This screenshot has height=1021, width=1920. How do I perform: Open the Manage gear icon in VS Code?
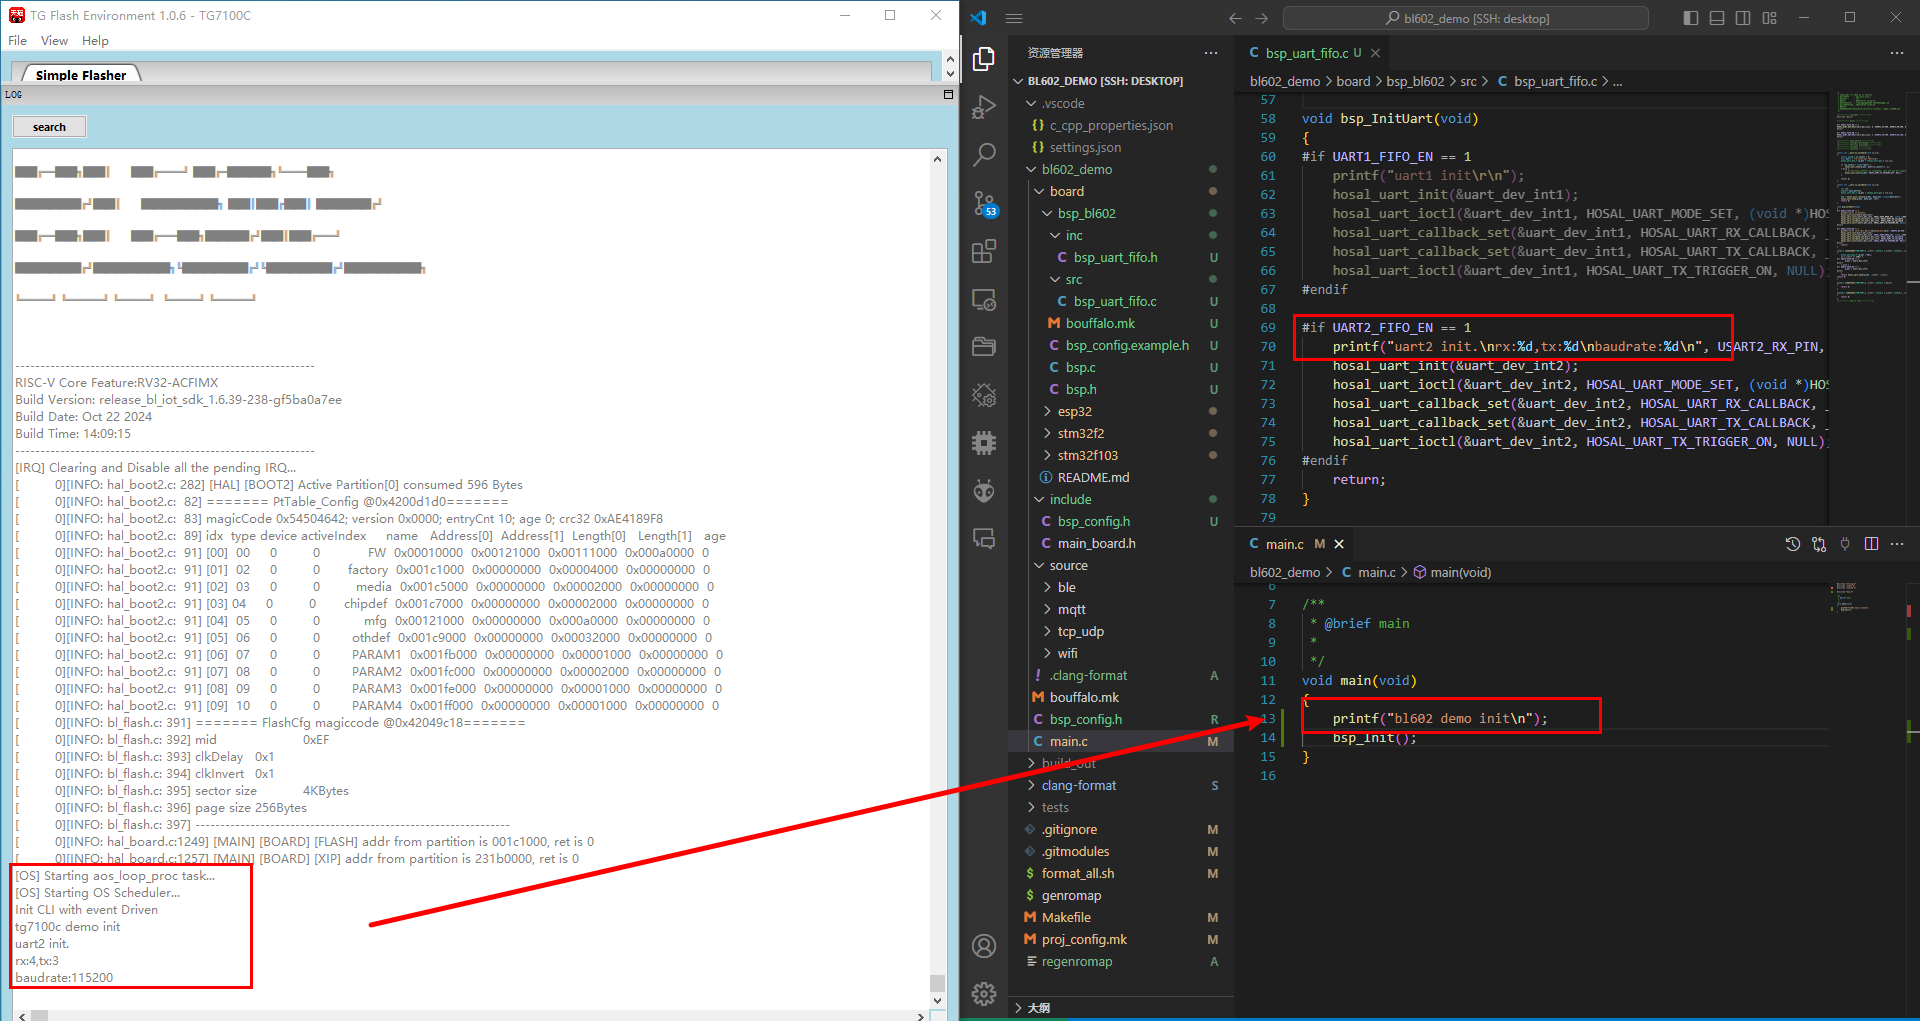[x=984, y=993]
